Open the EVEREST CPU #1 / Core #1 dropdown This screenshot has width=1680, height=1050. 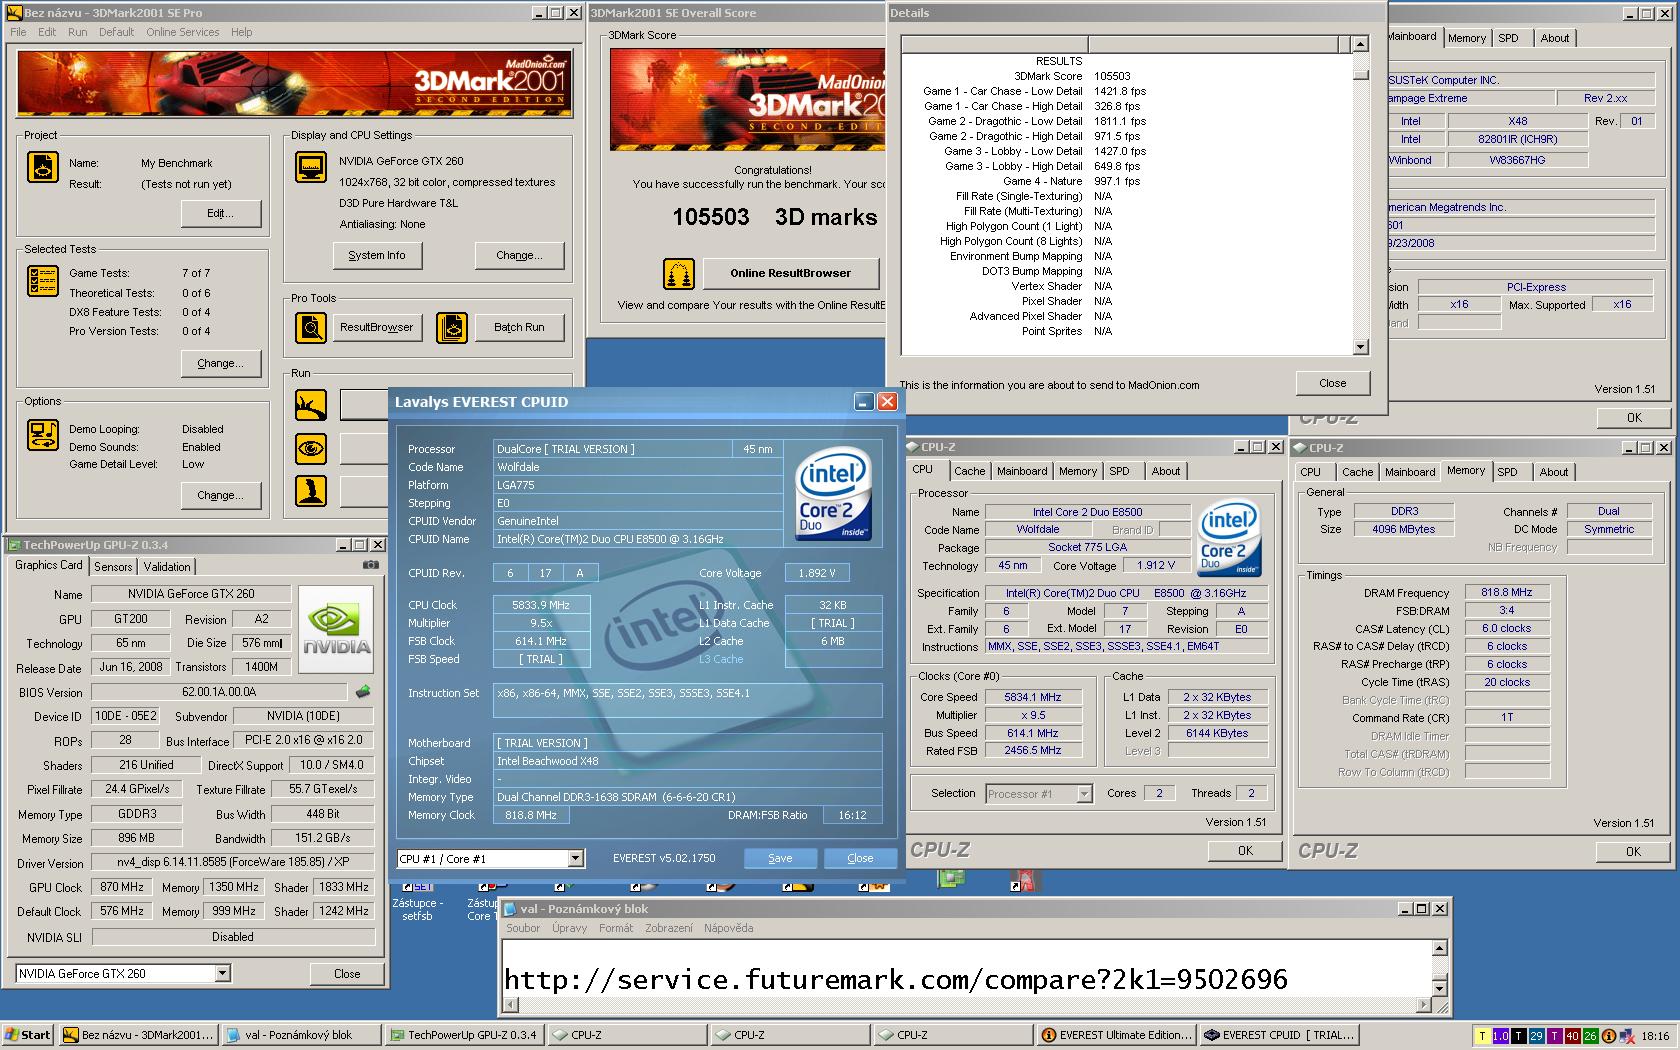575,858
